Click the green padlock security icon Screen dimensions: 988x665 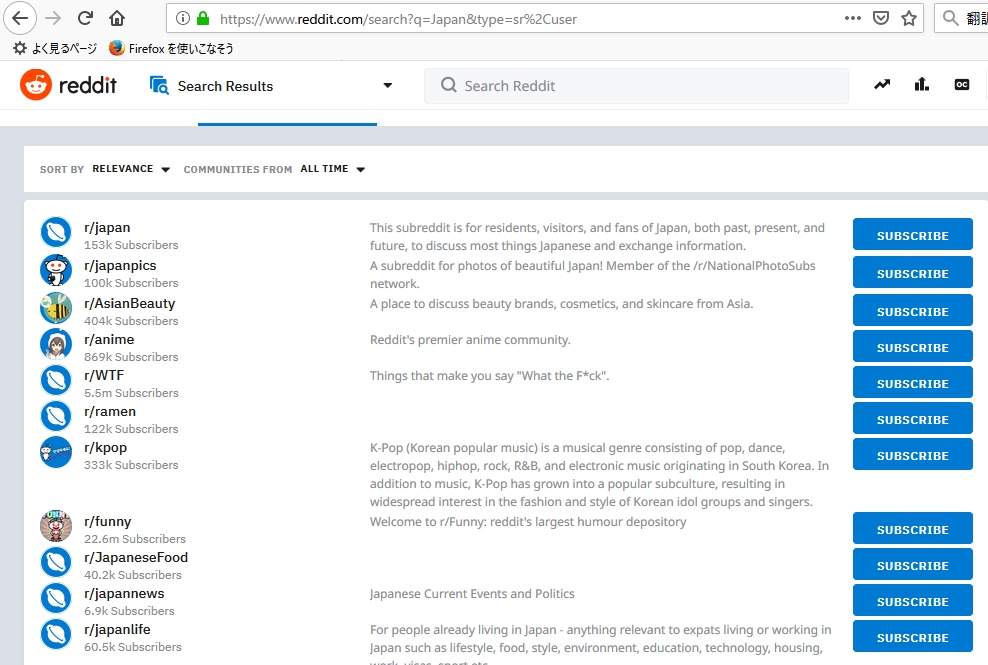(203, 18)
